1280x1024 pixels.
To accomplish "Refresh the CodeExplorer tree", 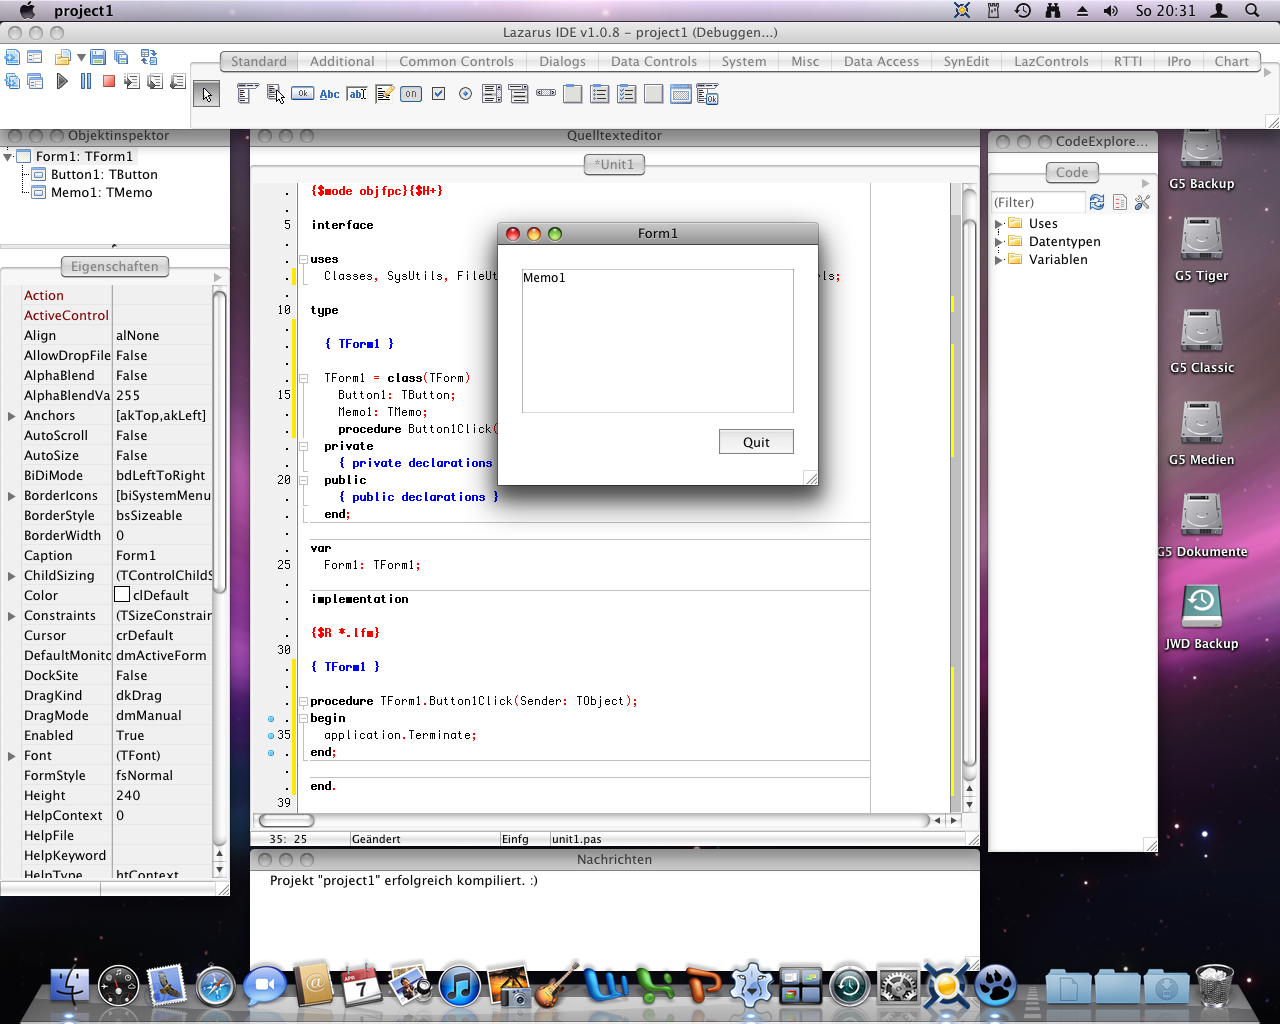I will click(1097, 202).
